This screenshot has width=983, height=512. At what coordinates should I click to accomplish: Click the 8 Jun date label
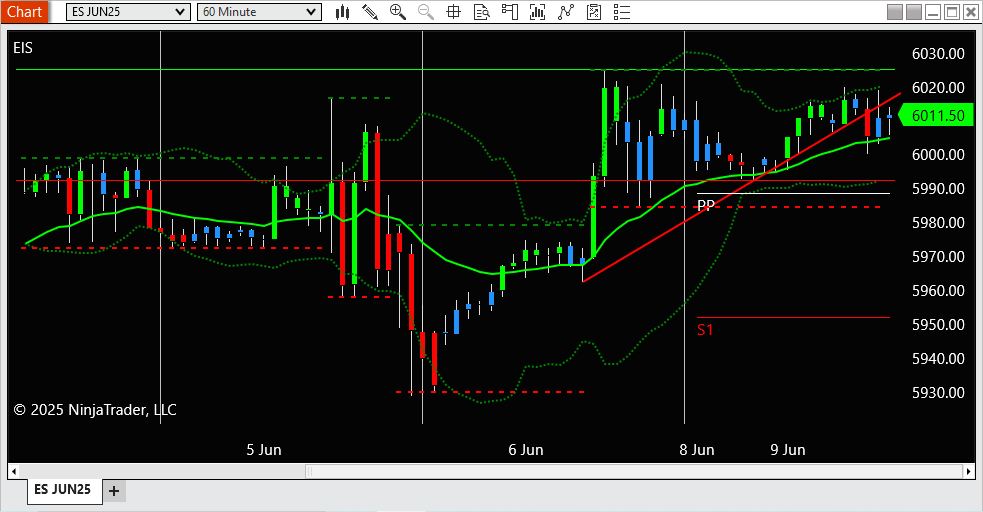click(x=697, y=450)
